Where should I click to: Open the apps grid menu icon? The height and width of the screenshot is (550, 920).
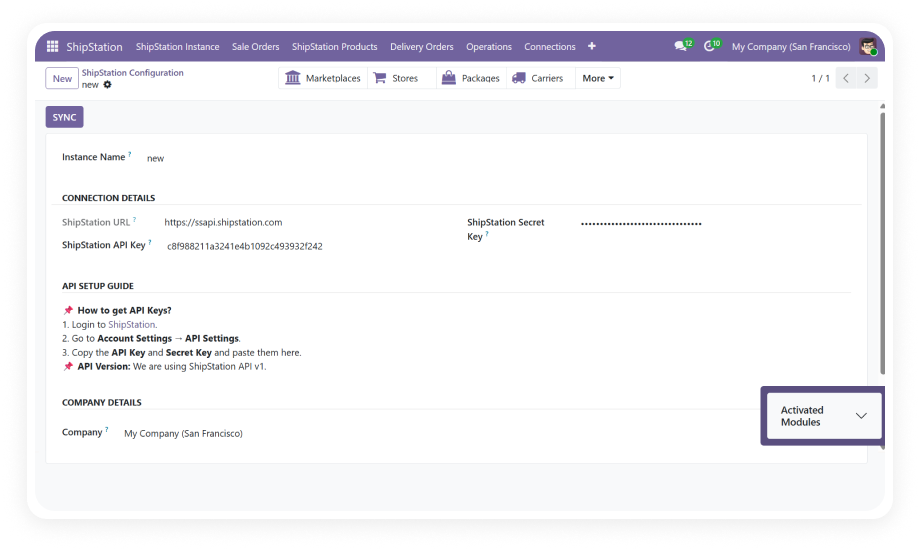(52, 46)
